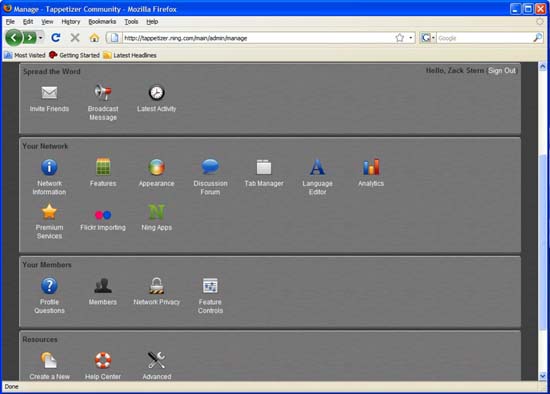The image size is (550, 394).
Task: Click the Resources section heading
Action: coord(40,340)
